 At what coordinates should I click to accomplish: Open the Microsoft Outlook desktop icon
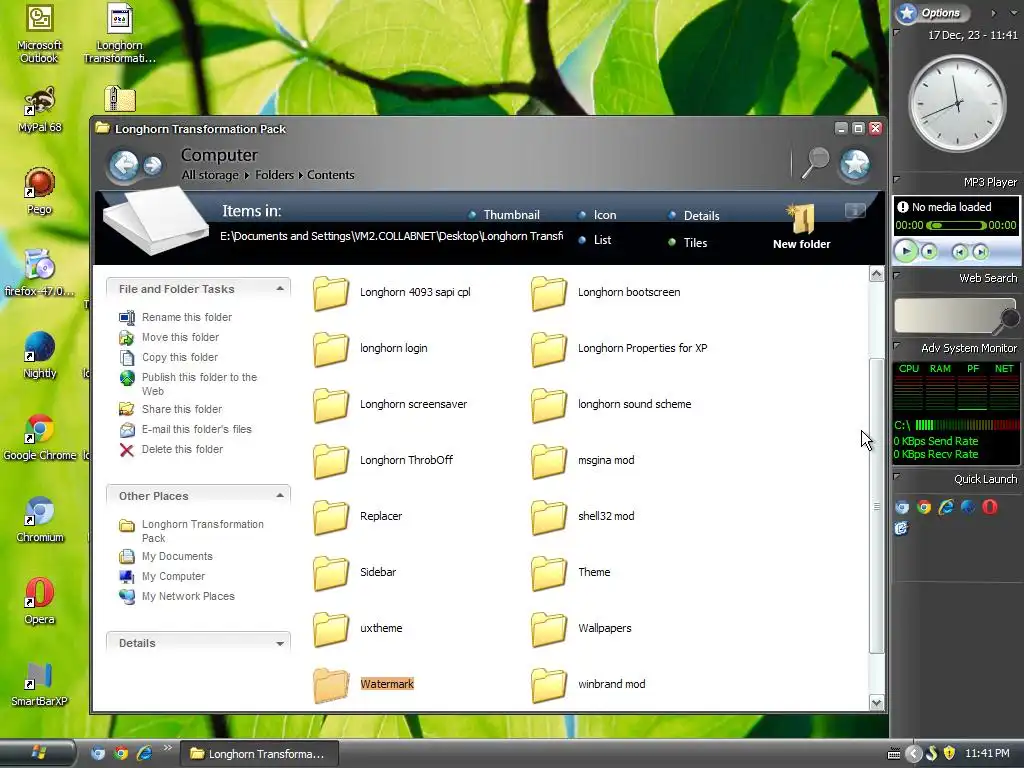pyautogui.click(x=39, y=34)
